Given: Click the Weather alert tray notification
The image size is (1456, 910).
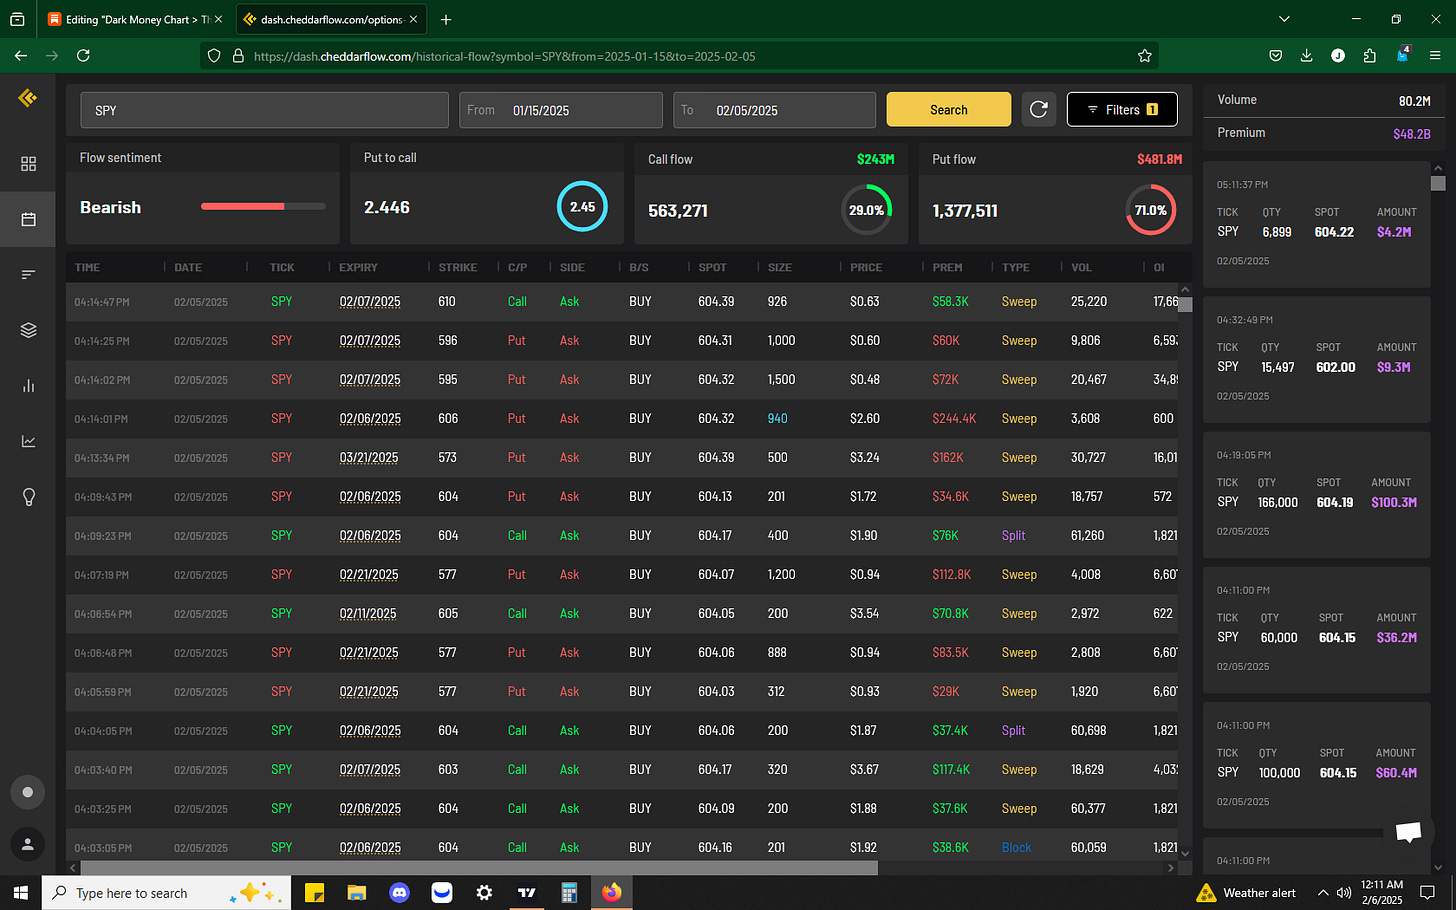Looking at the screenshot, I should pyautogui.click(x=1246, y=892).
